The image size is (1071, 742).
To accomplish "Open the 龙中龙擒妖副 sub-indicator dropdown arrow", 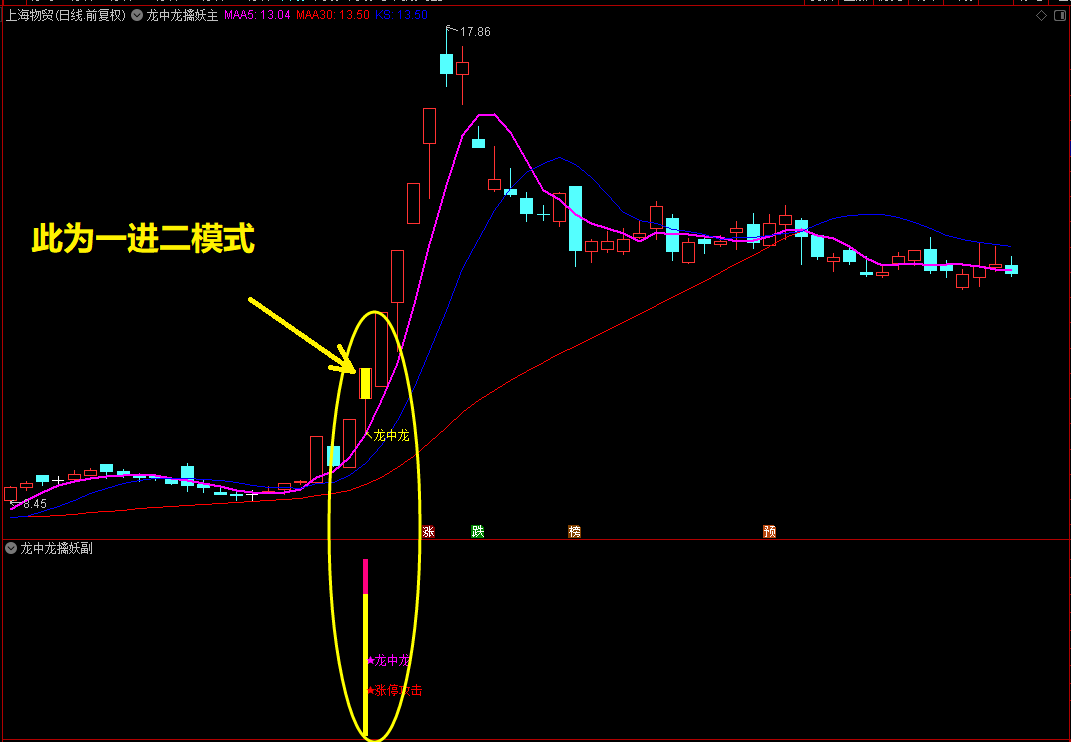I will click(x=11, y=548).
